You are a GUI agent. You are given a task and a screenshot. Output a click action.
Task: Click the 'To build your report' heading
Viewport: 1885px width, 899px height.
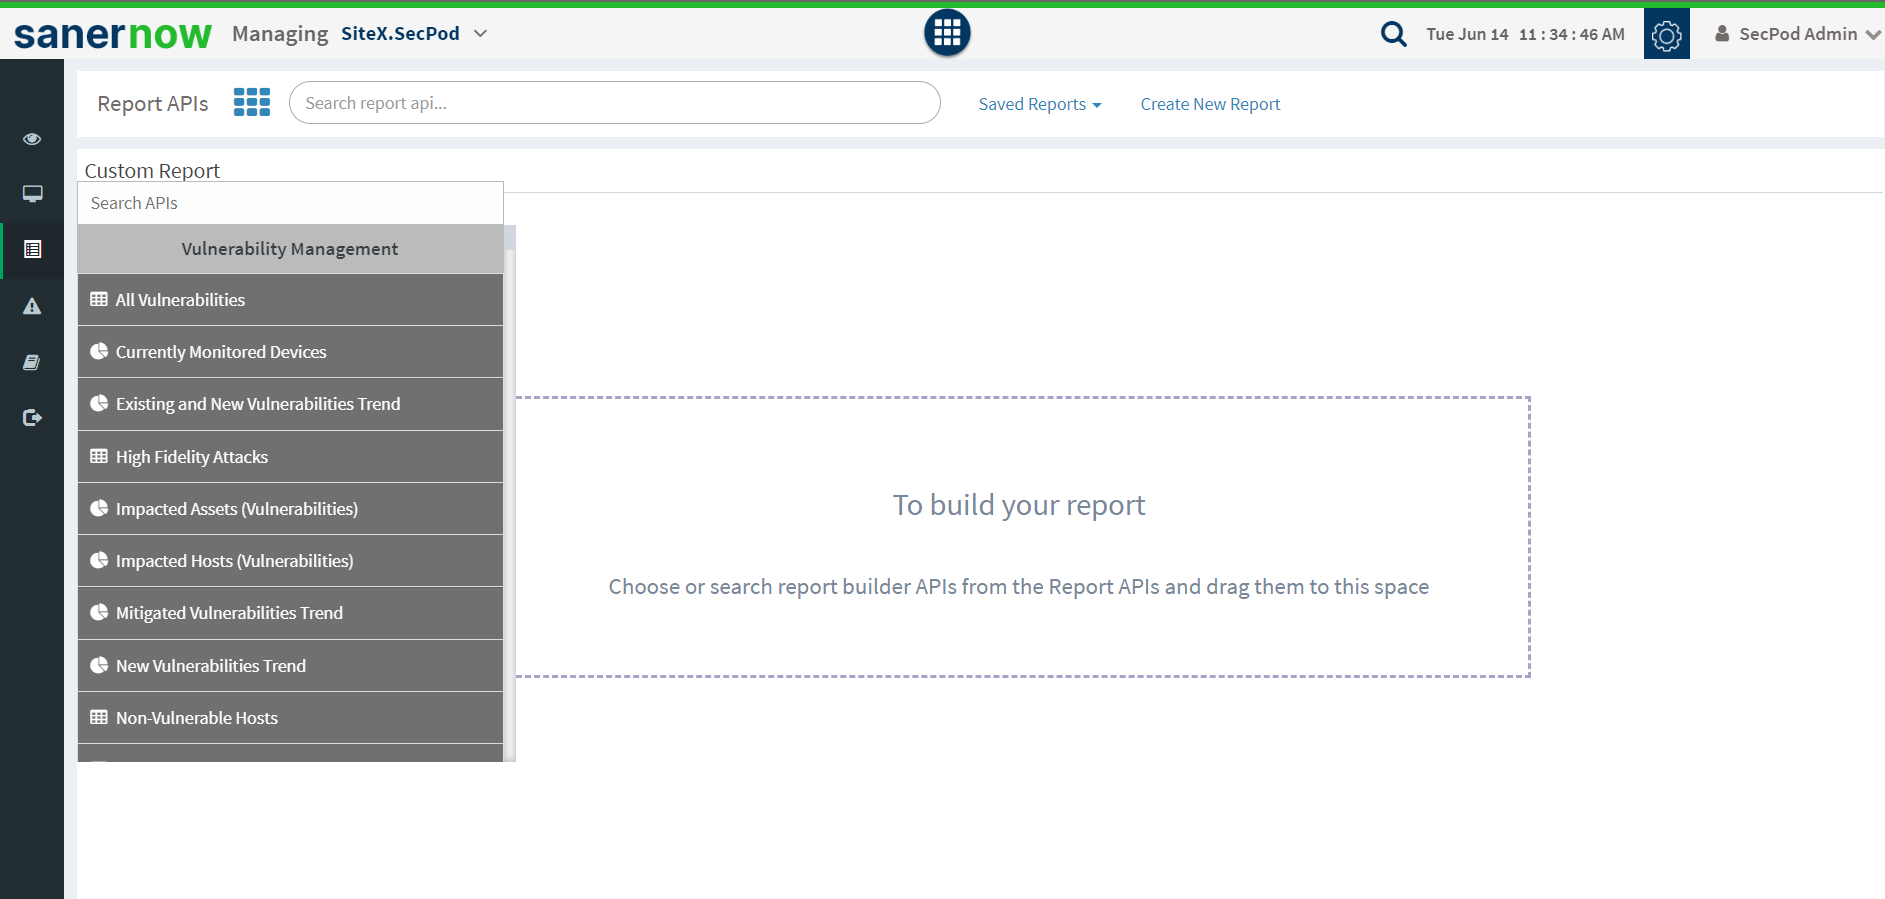click(x=1019, y=505)
